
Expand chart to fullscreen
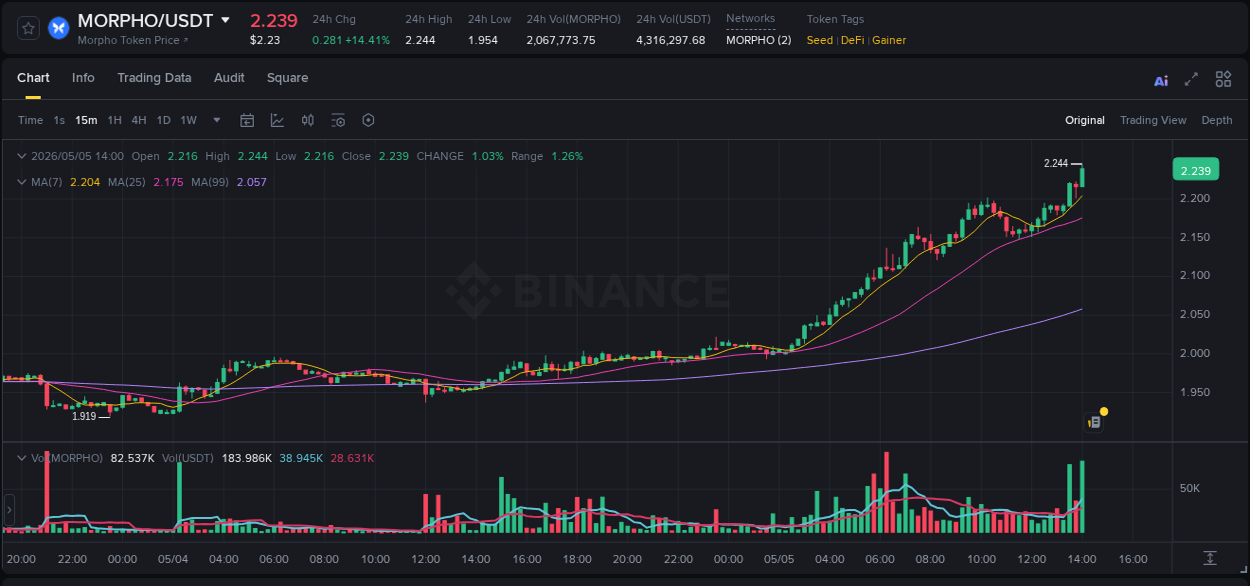click(x=1191, y=79)
